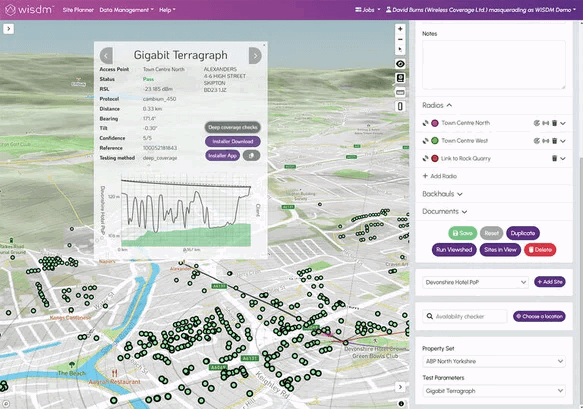Zoom in on the map
Screen dimensions: 583x409
[400, 29]
